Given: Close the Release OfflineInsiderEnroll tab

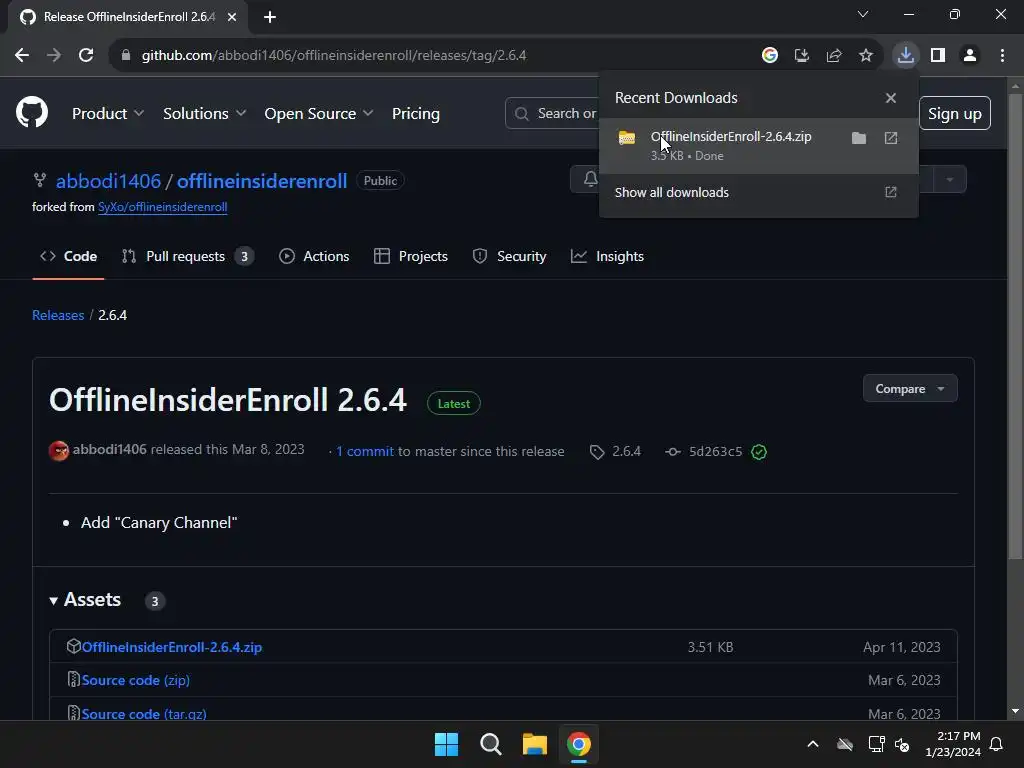Looking at the screenshot, I should [232, 17].
